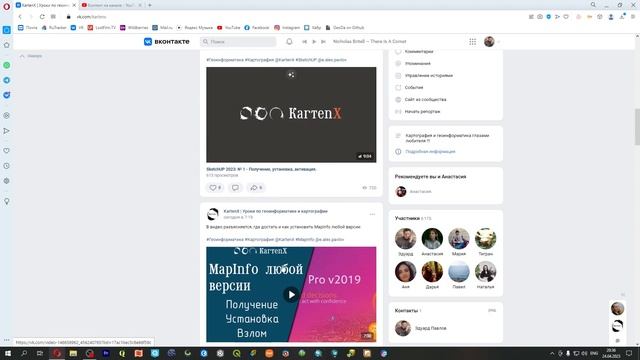This screenshot has width=640, height=360.
Task: Switch to the YouTube browser tab
Action: (x=111, y=5)
